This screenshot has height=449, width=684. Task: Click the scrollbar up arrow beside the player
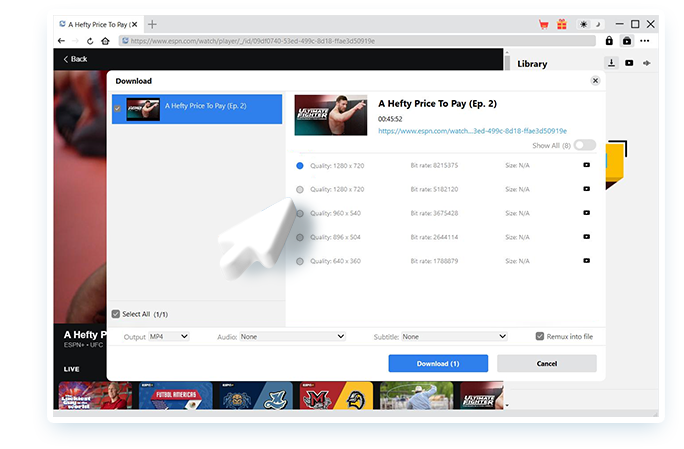(507, 52)
